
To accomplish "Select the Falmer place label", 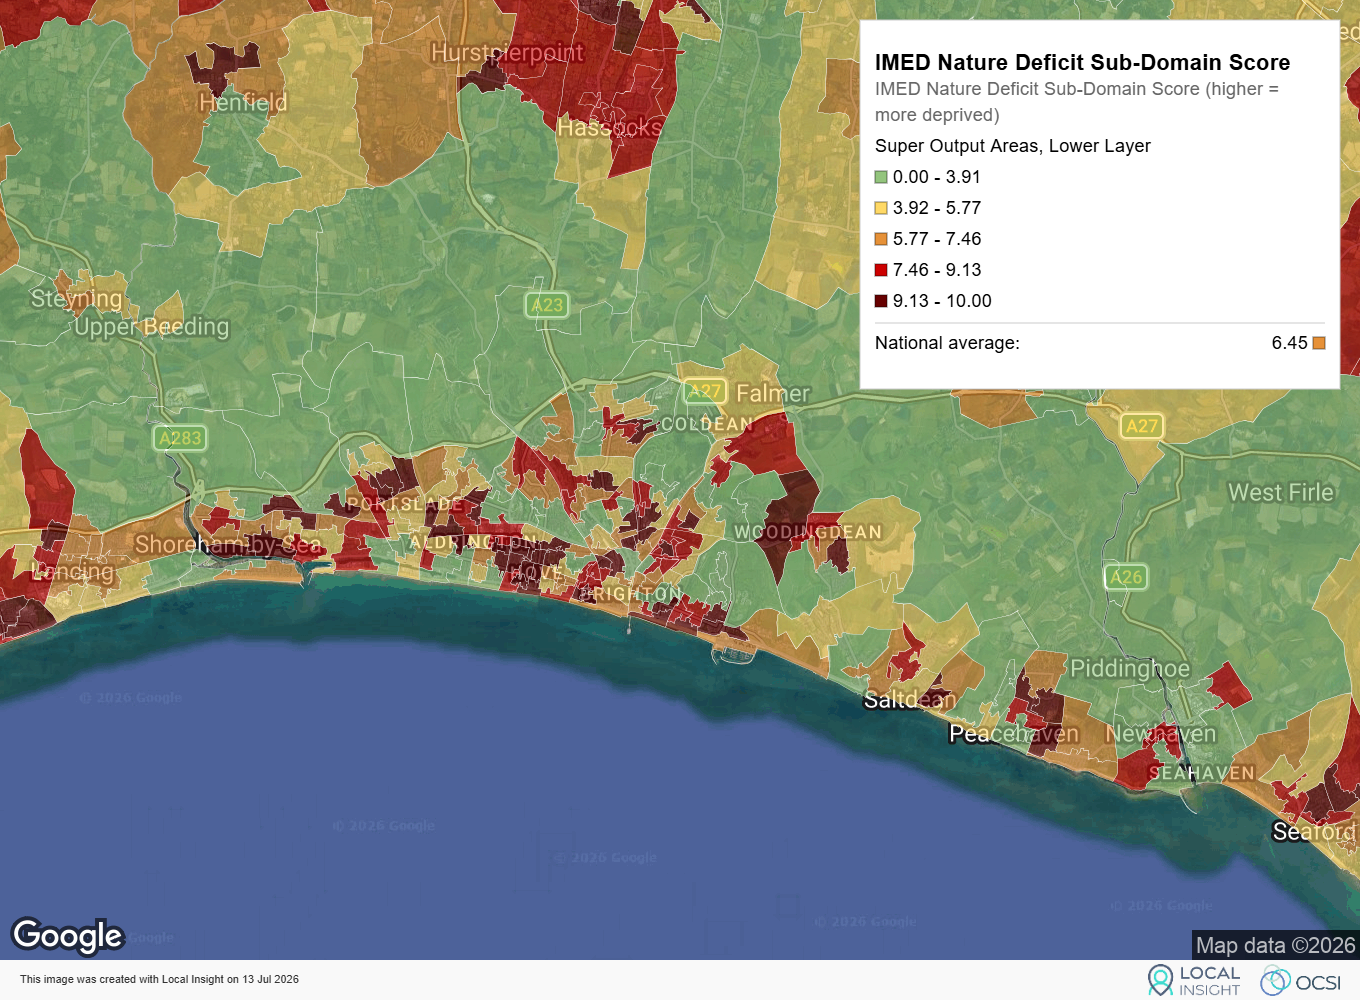I will coord(773,393).
